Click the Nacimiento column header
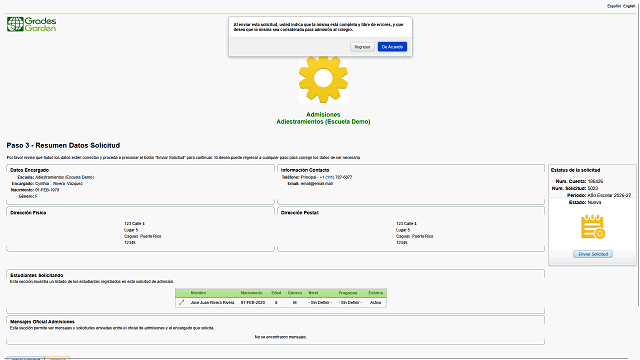Screen dimensions: 640x360 point(251,293)
